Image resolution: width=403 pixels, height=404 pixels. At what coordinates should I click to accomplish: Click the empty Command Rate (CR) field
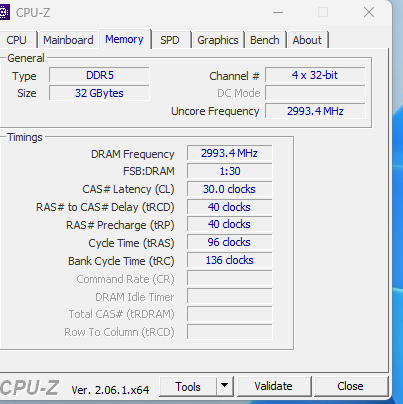coord(229,278)
